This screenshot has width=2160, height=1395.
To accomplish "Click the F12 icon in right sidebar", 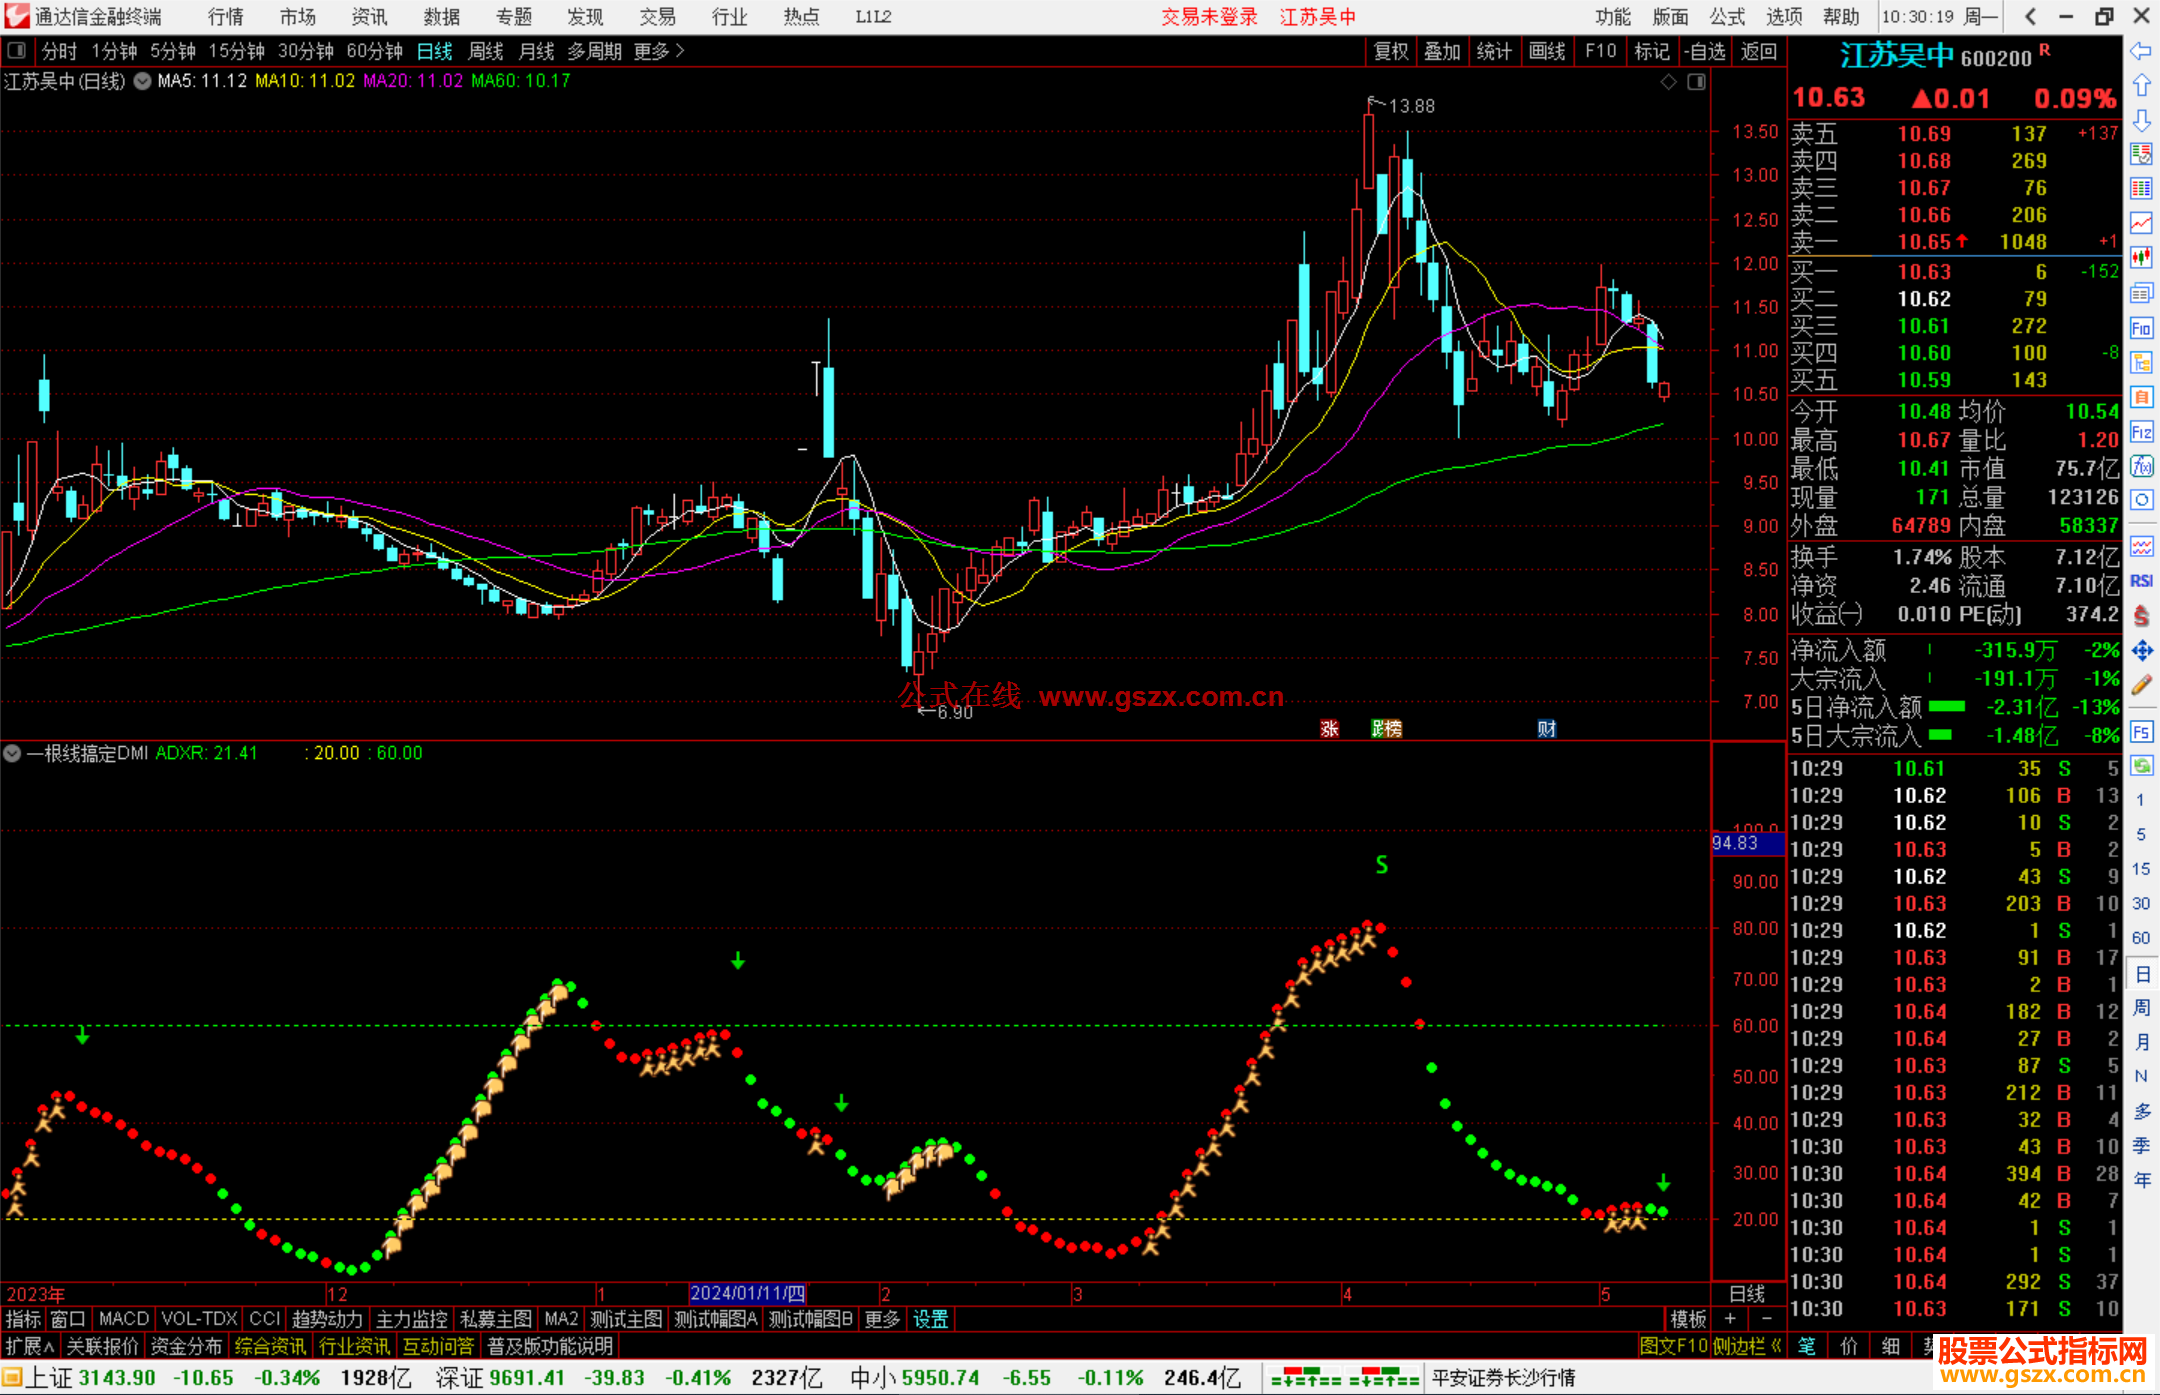I will click(2141, 432).
